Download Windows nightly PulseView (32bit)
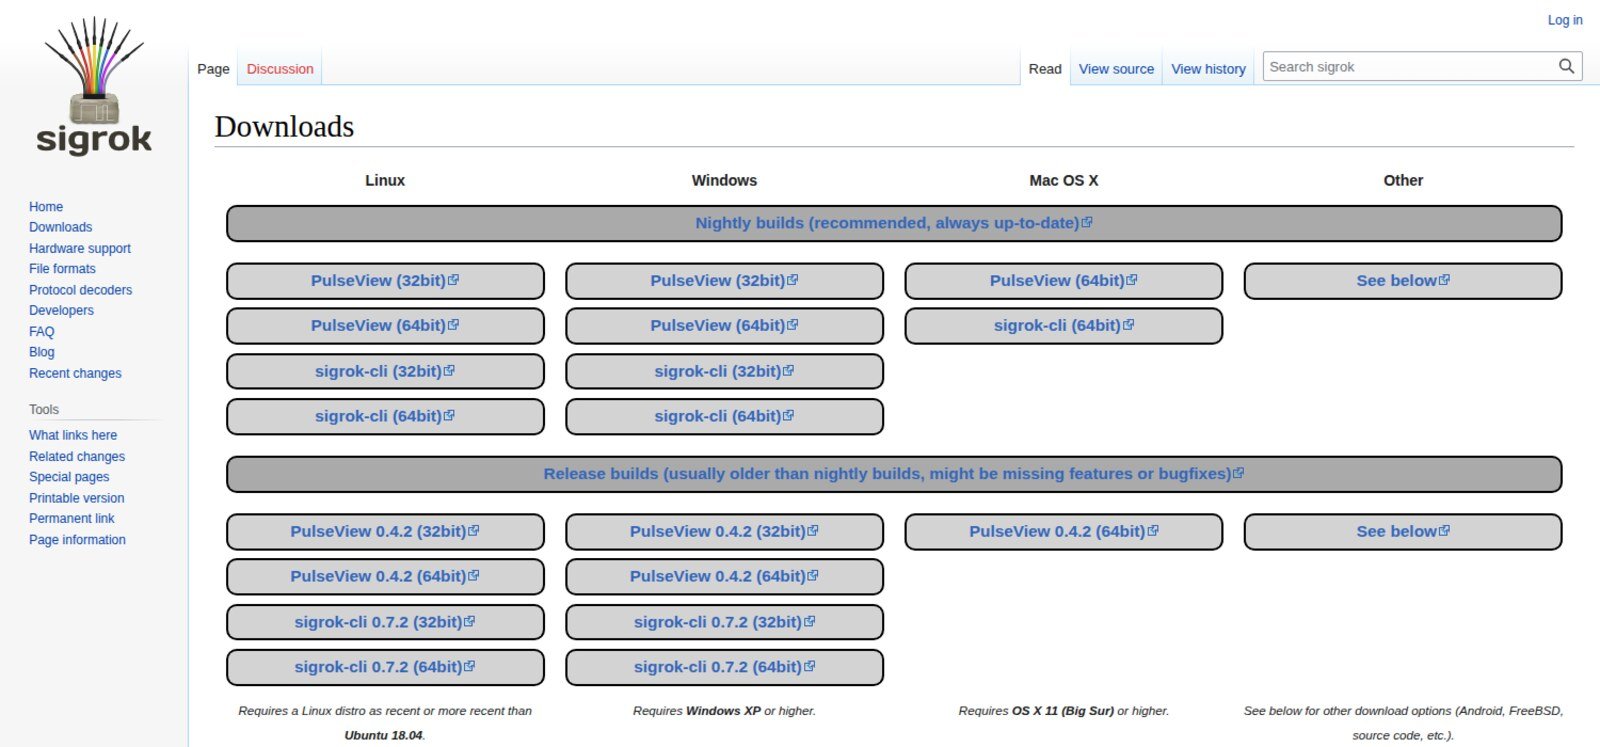This screenshot has height=747, width=1600. point(724,281)
